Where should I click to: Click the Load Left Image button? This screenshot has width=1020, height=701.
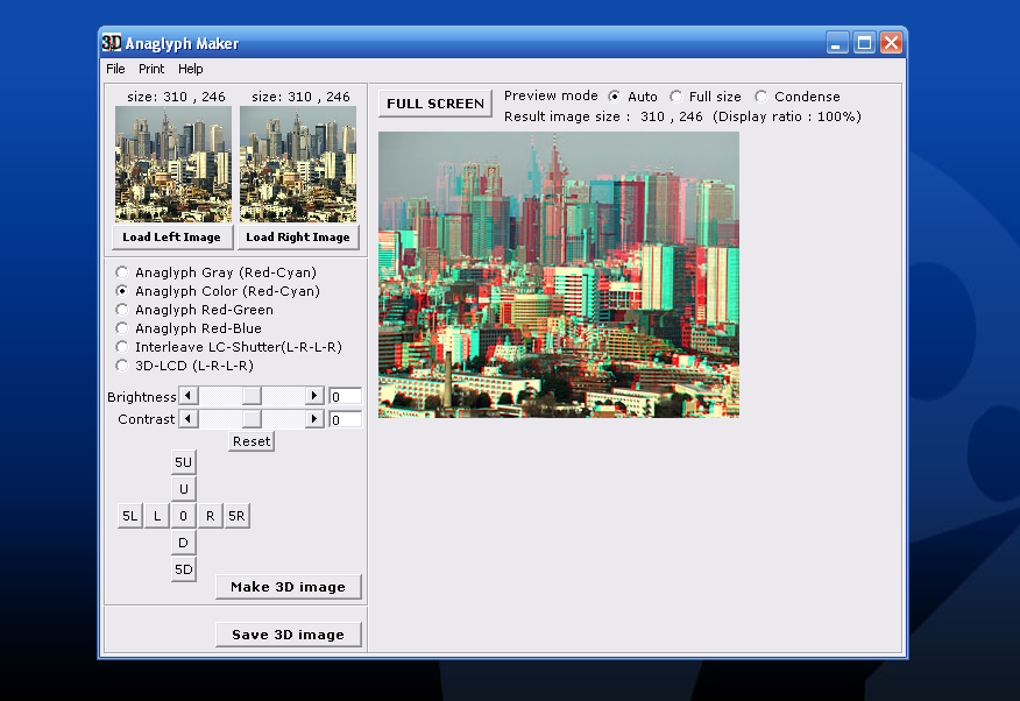click(x=172, y=237)
